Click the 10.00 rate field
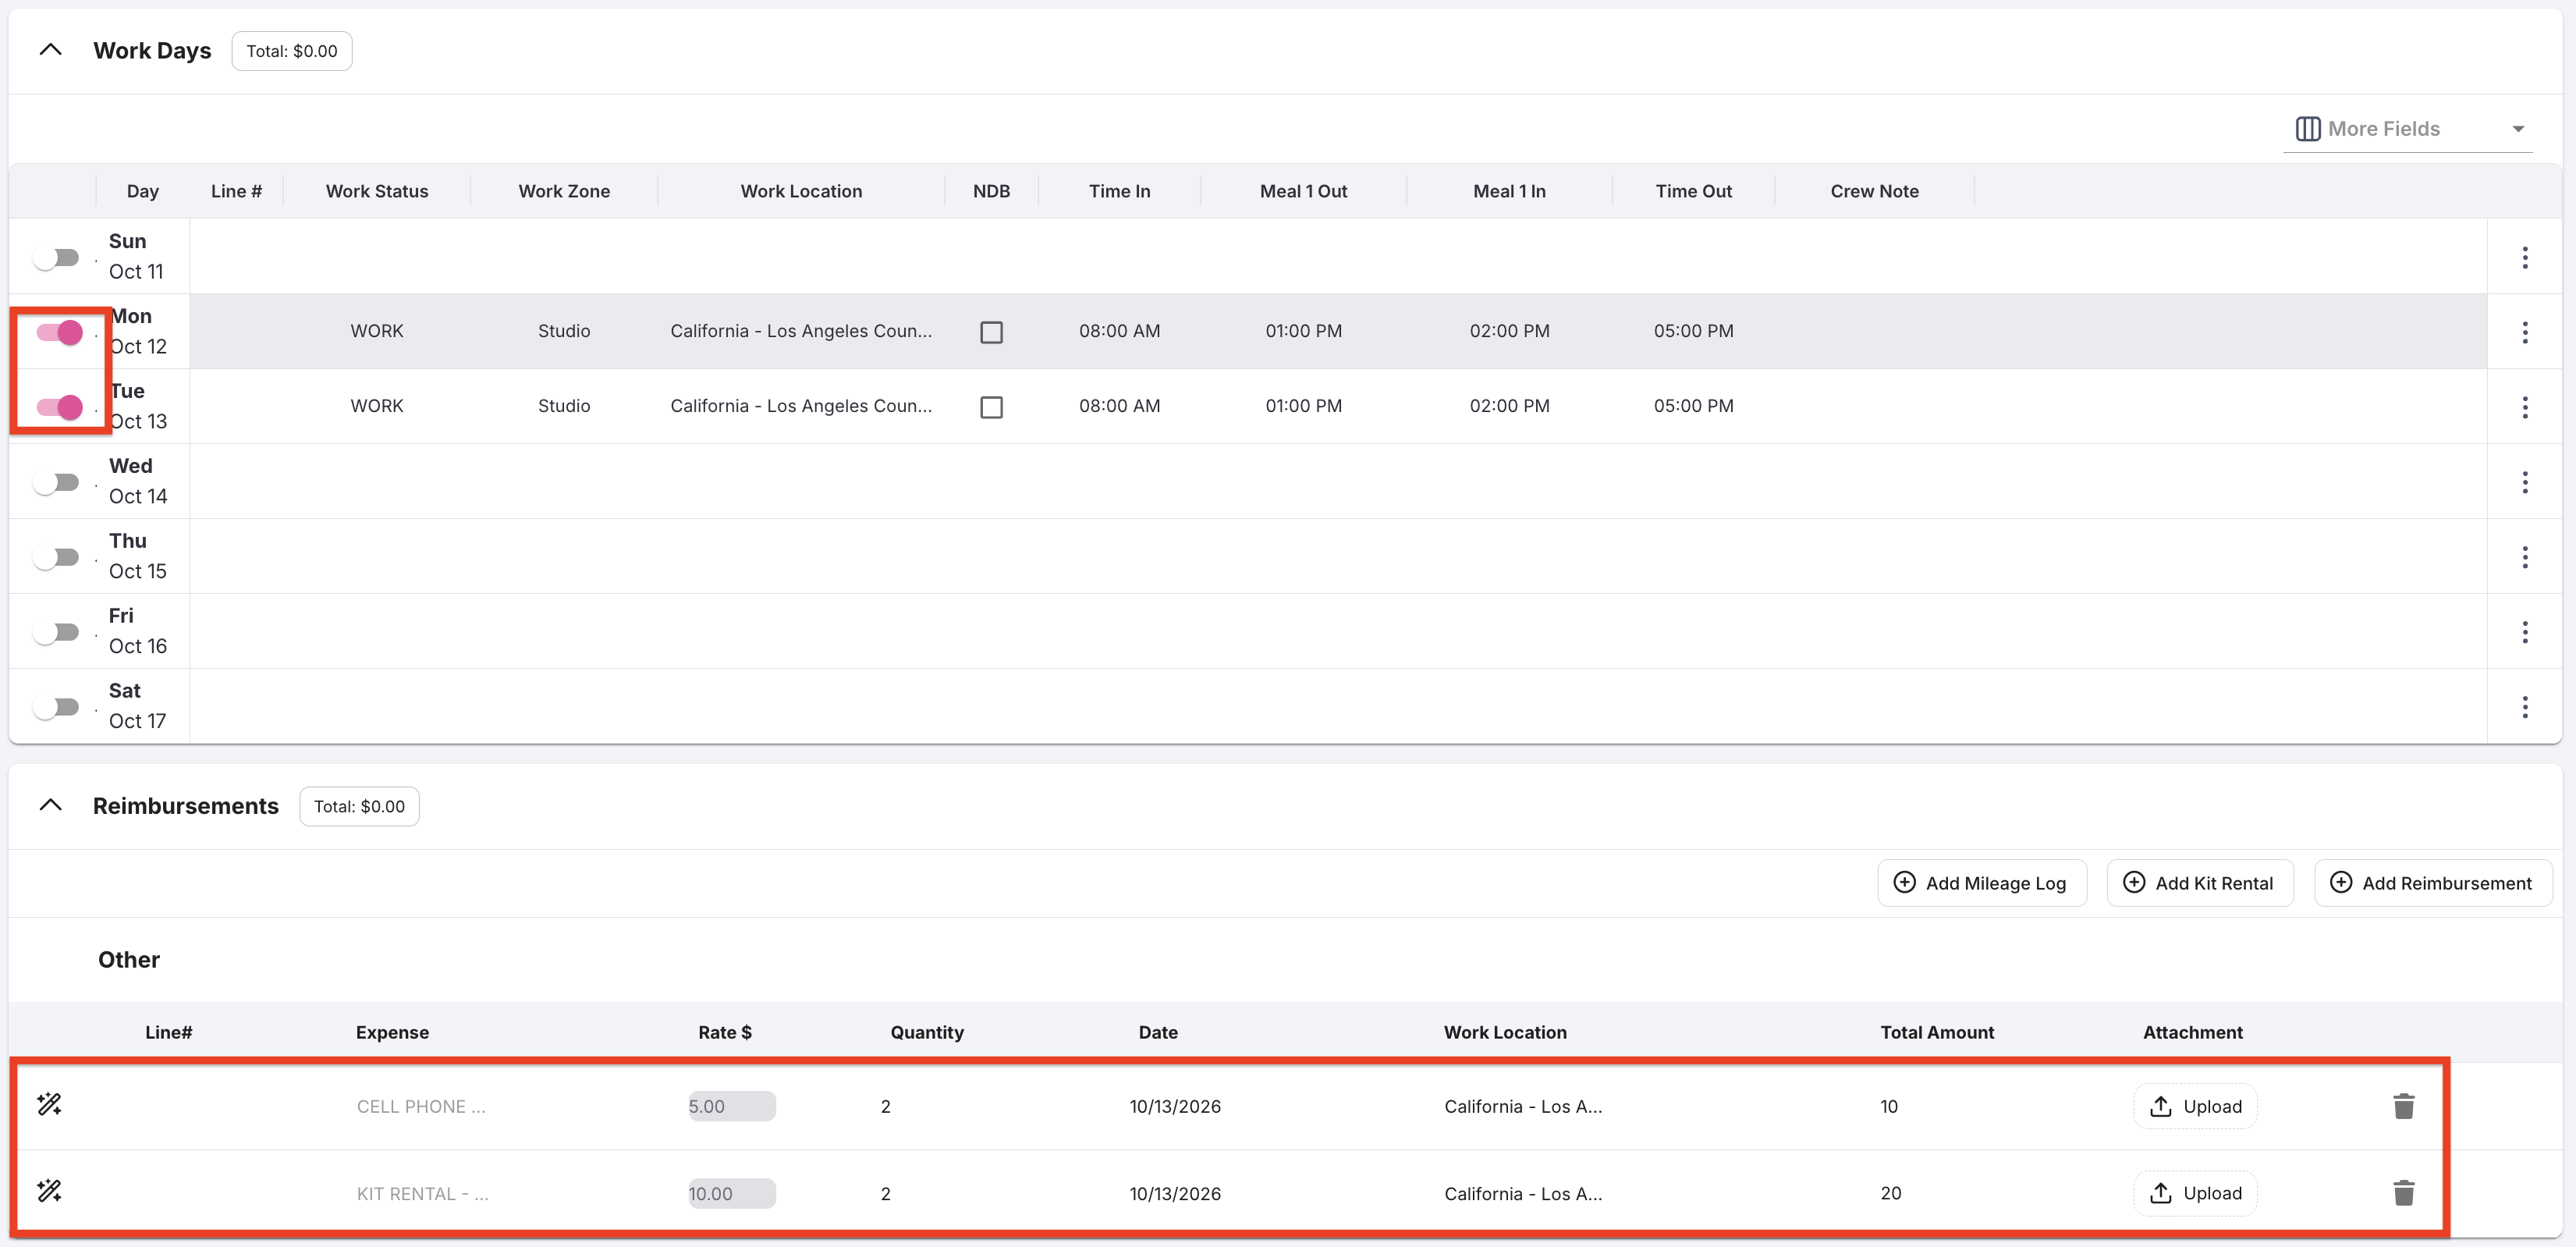Image resolution: width=2576 pixels, height=1247 pixels. 731,1193
